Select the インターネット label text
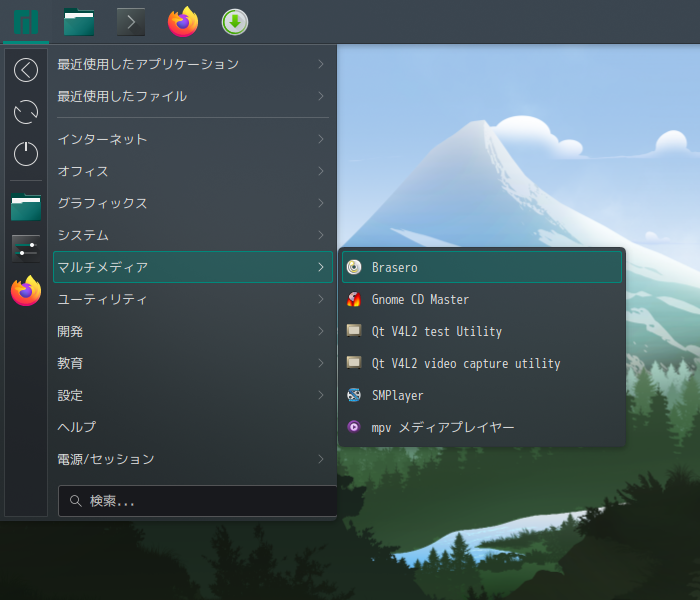This screenshot has width=700, height=600. (102, 139)
